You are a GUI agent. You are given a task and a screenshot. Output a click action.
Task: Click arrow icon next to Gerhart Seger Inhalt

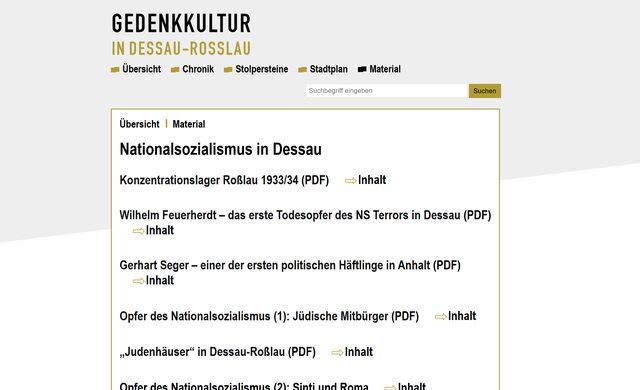pyautogui.click(x=138, y=281)
